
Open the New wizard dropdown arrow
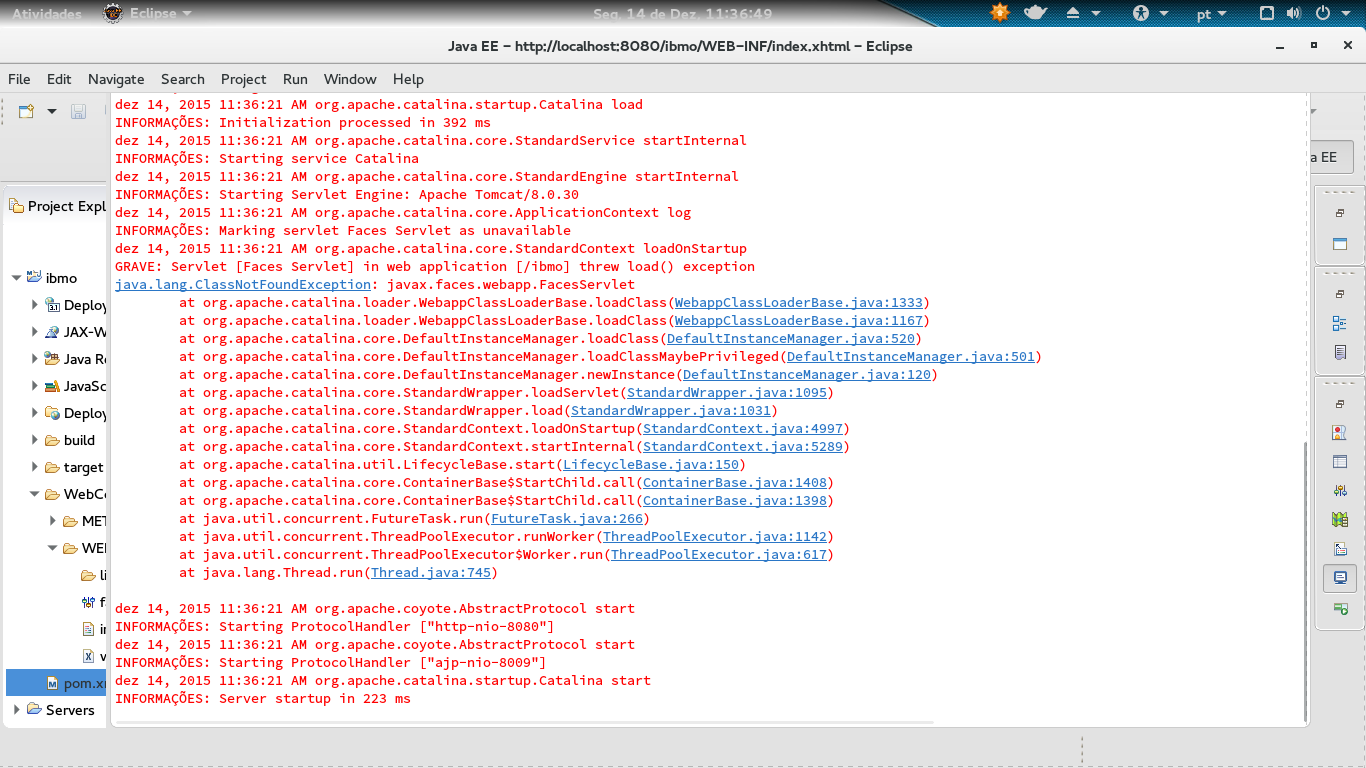click(52, 111)
